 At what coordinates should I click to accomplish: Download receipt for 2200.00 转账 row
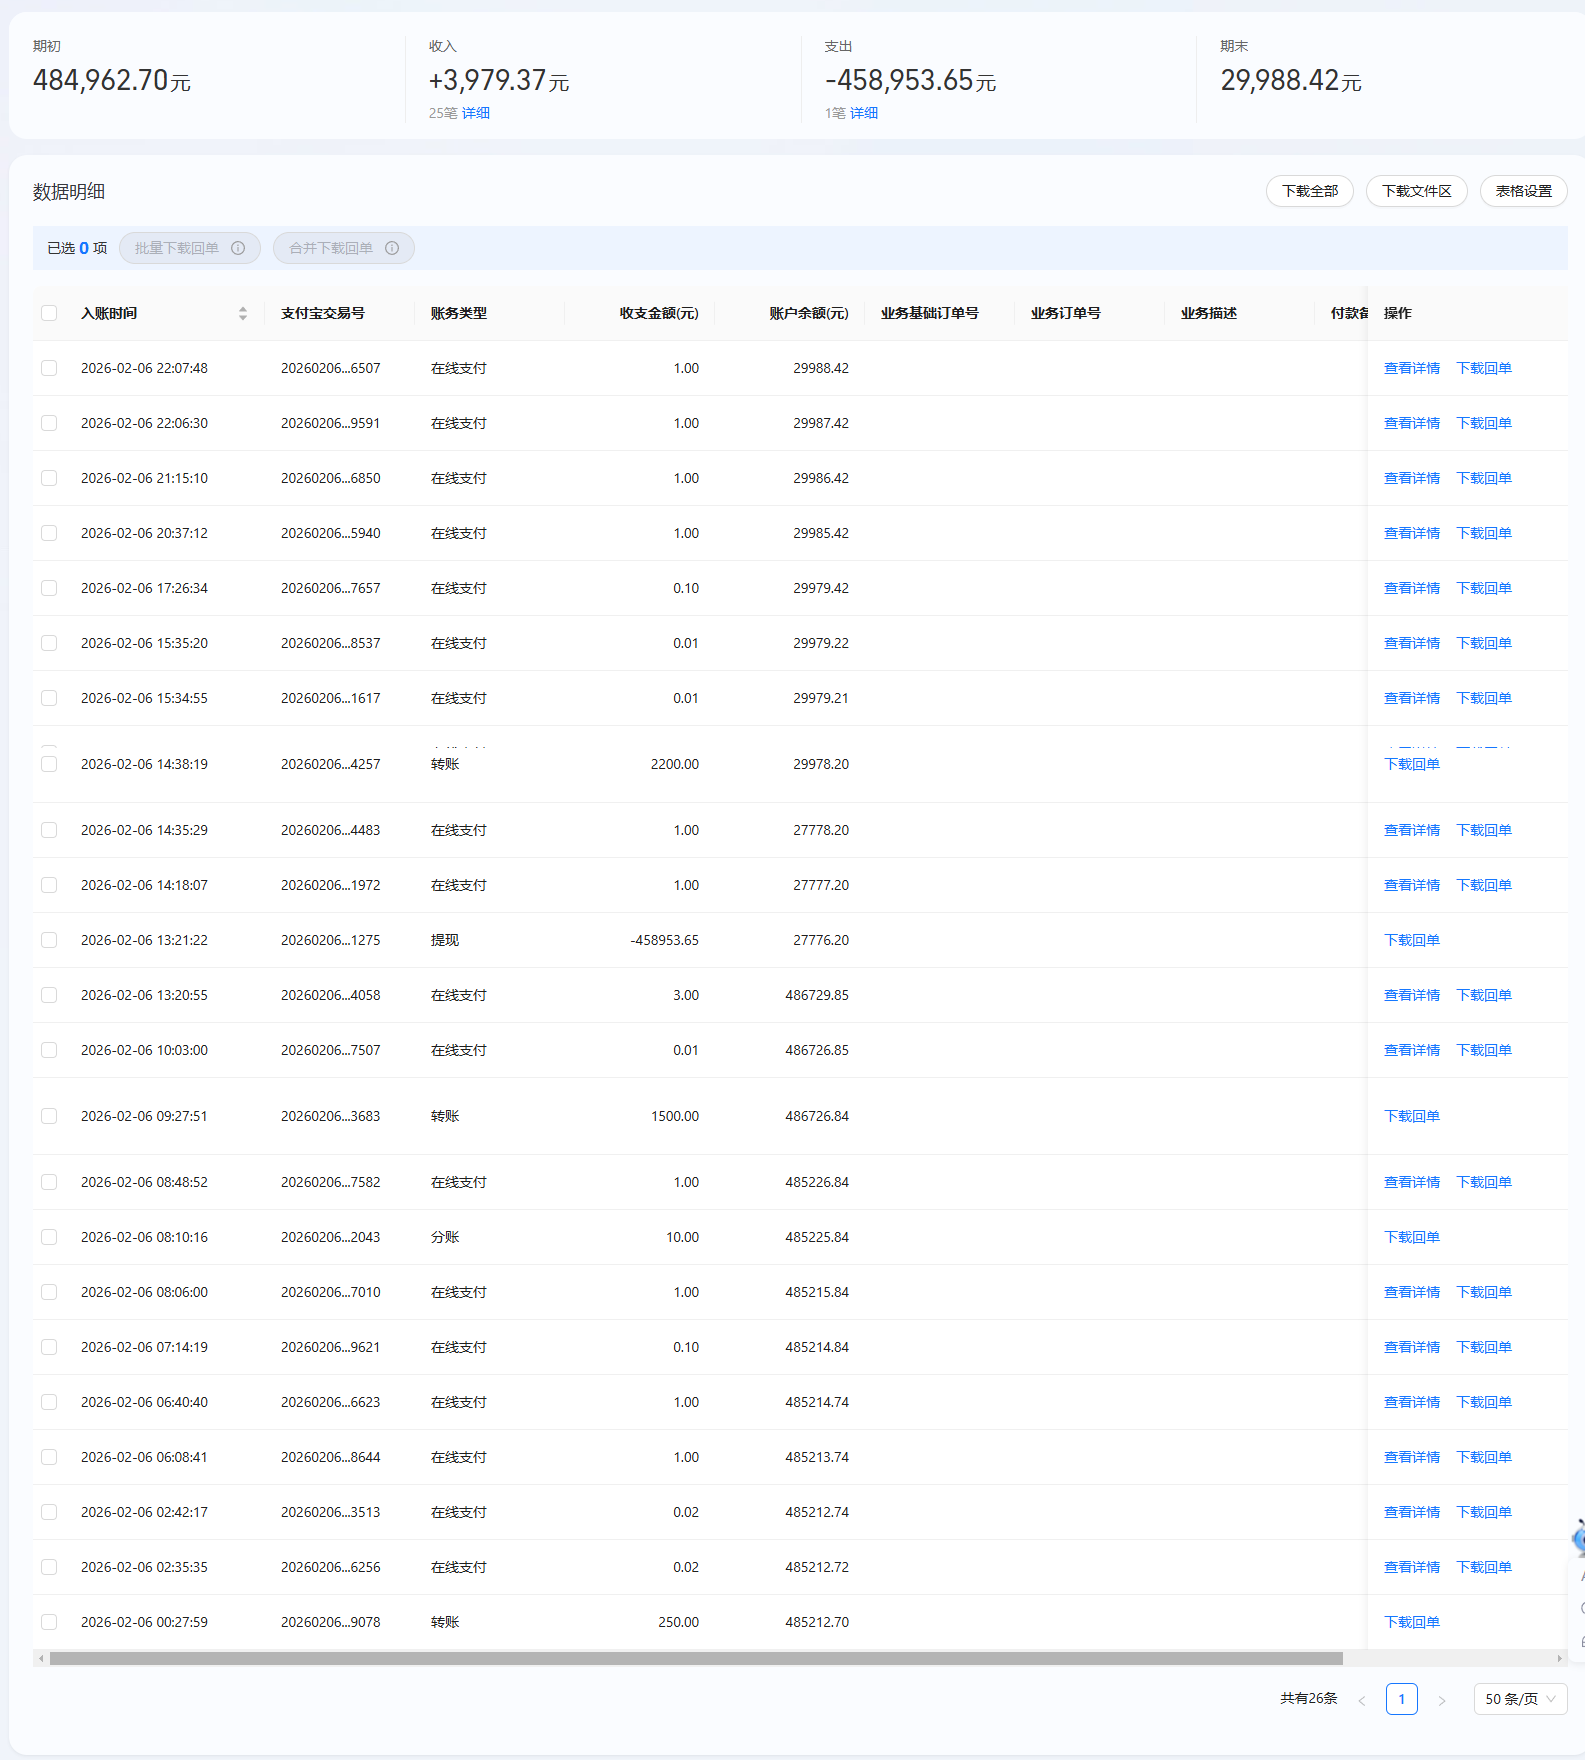pos(1411,764)
